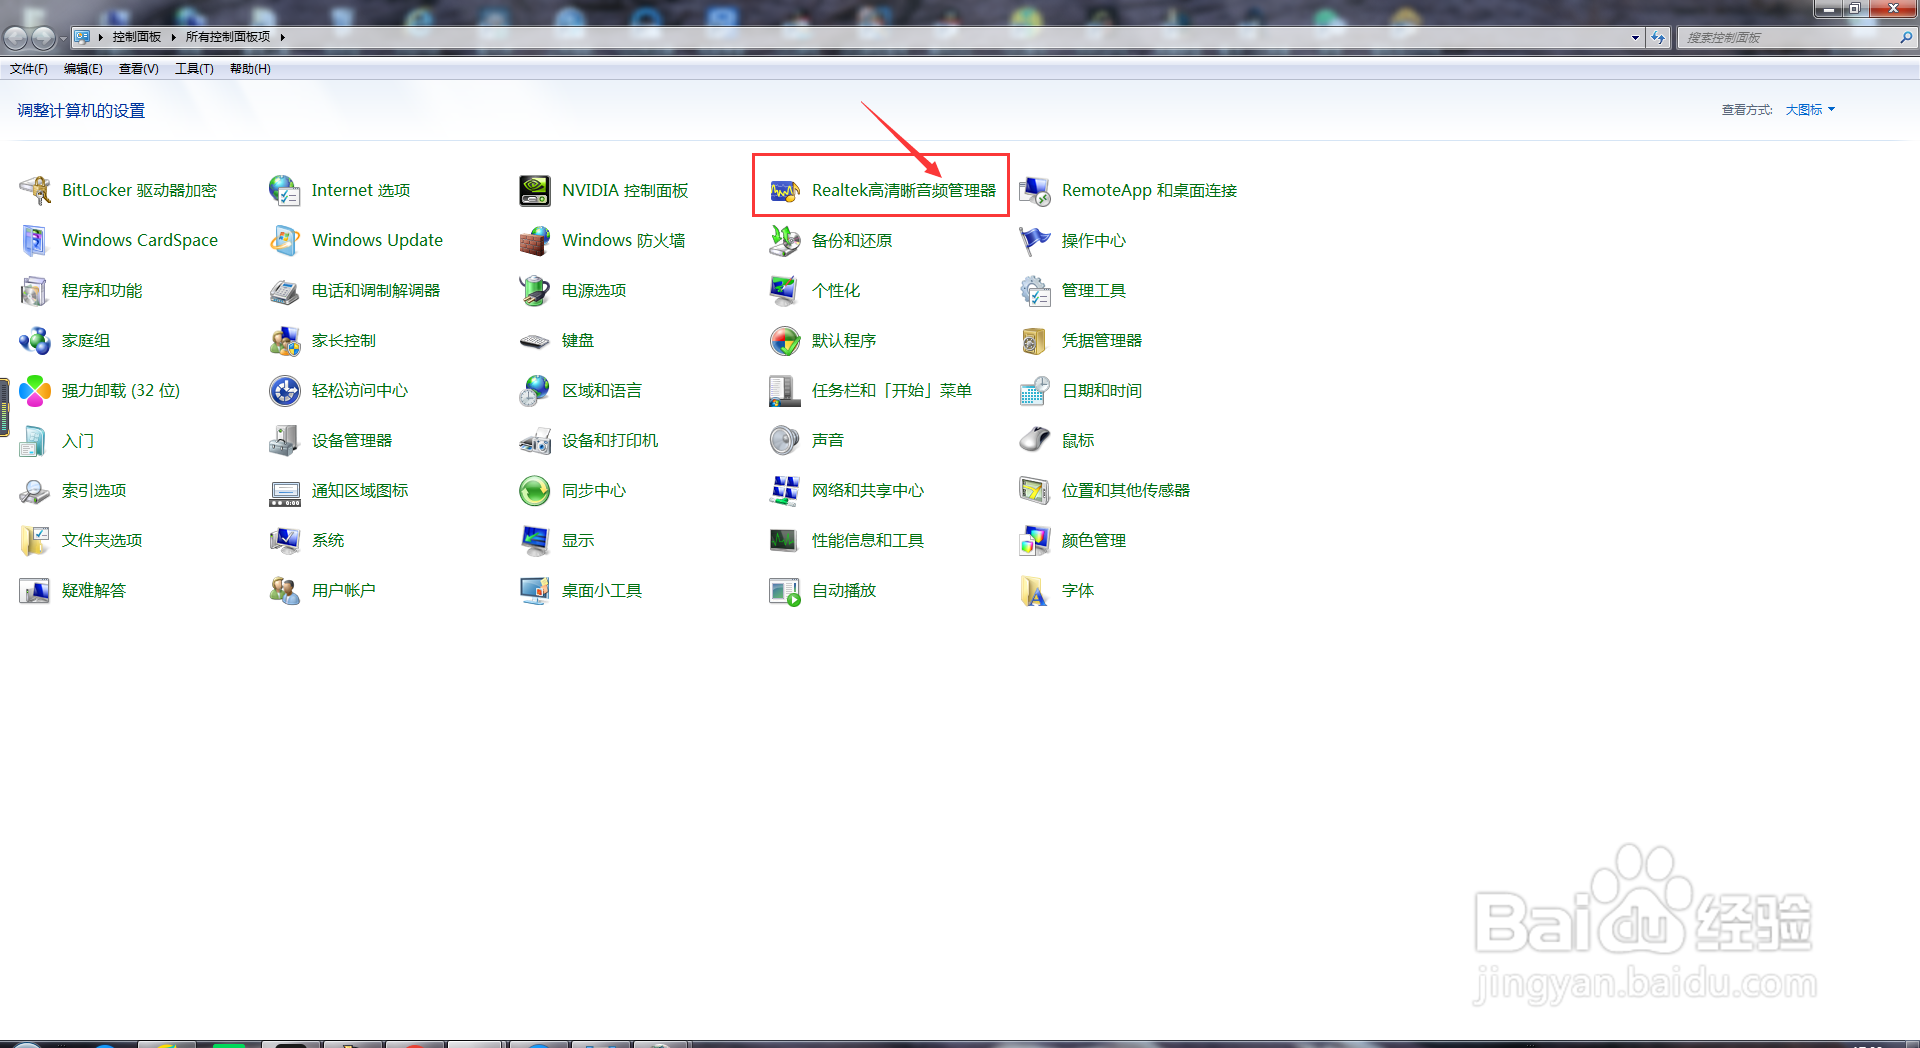Open the 备份和还原 icon
The width and height of the screenshot is (1920, 1048).
pyautogui.click(x=785, y=240)
